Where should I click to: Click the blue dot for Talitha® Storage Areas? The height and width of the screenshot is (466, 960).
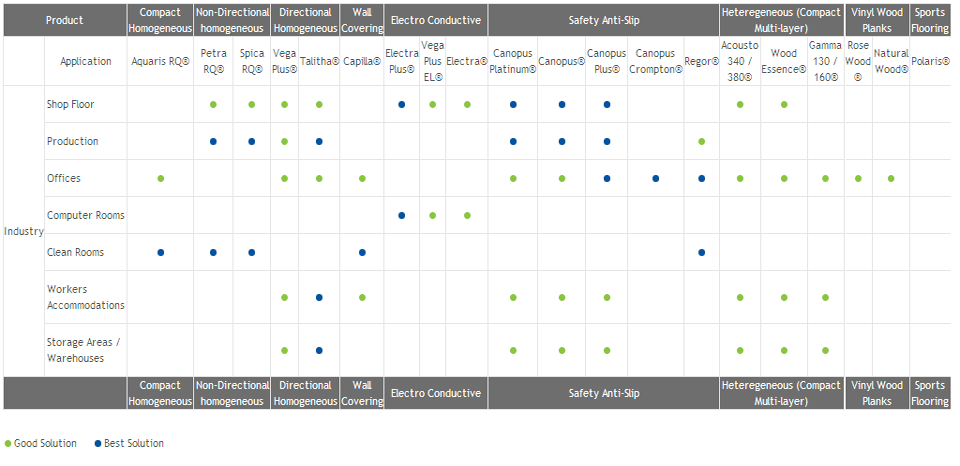319,350
